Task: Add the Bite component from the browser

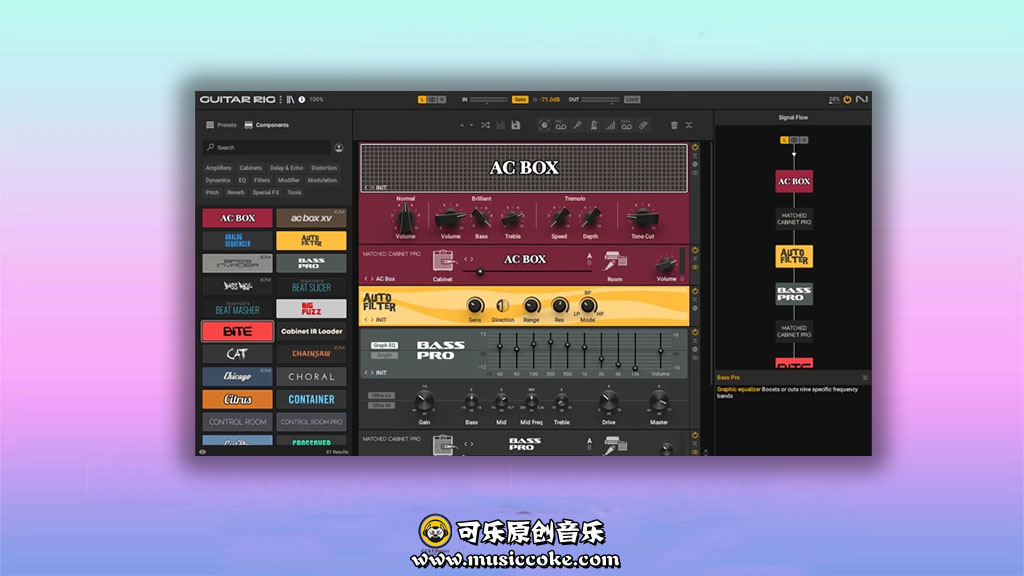Action: tap(238, 332)
